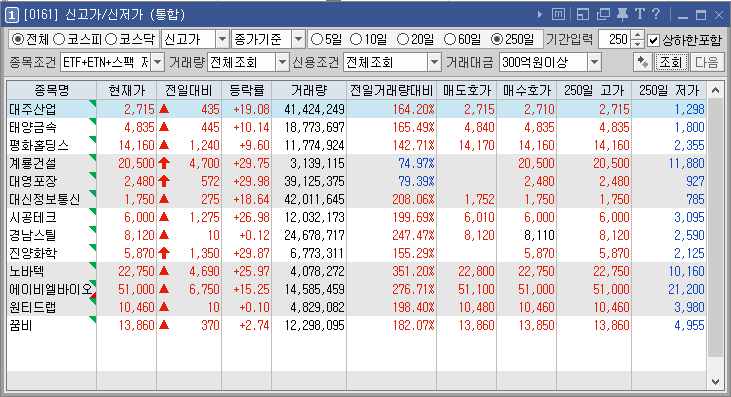Open the 종목조건 ETF+ETN+스팩 dropdown
The image size is (731, 397).
click(158, 62)
